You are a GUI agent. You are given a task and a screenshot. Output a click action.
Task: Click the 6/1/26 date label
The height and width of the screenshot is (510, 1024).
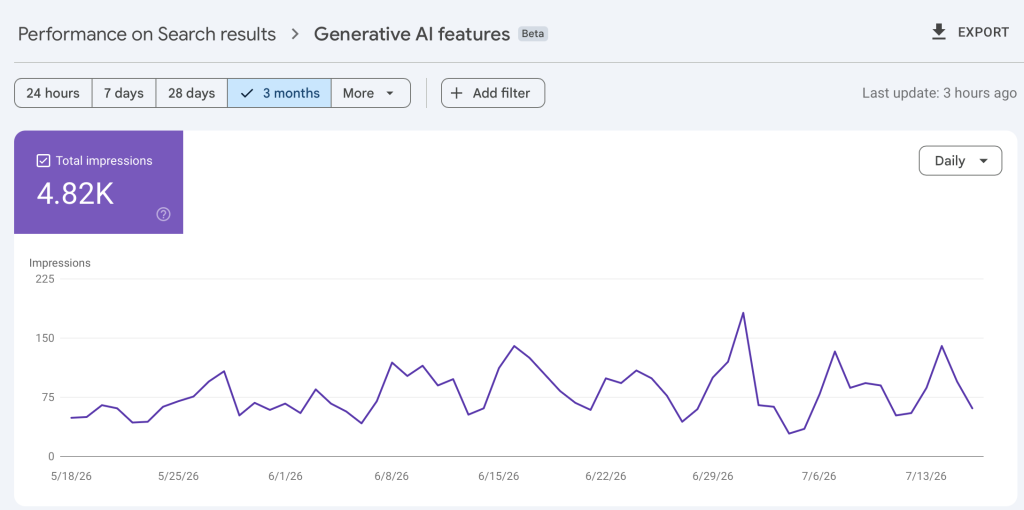(x=285, y=476)
